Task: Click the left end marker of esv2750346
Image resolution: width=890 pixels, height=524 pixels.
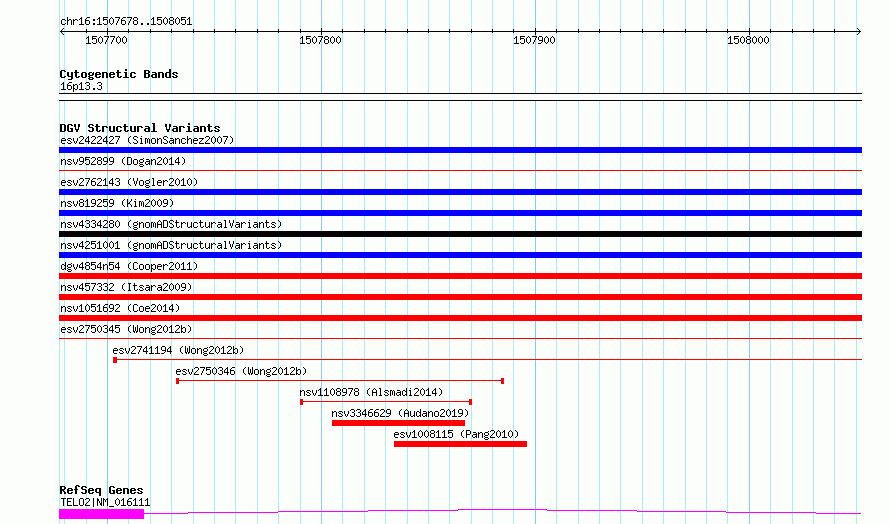Action: tap(178, 381)
